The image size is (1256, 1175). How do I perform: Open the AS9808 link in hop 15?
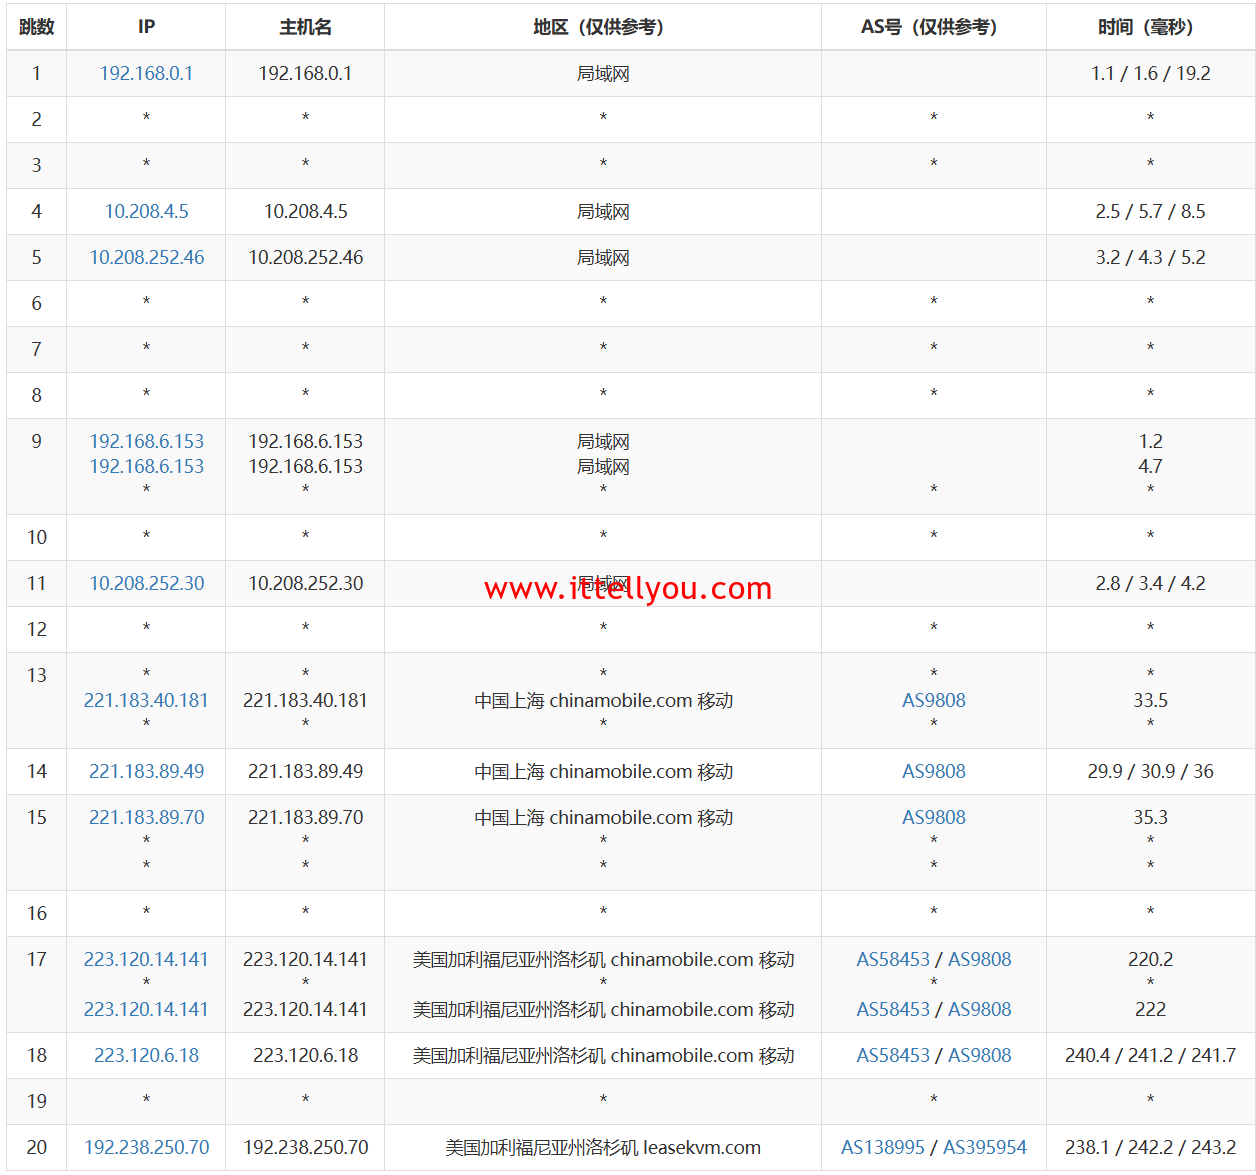click(x=934, y=817)
